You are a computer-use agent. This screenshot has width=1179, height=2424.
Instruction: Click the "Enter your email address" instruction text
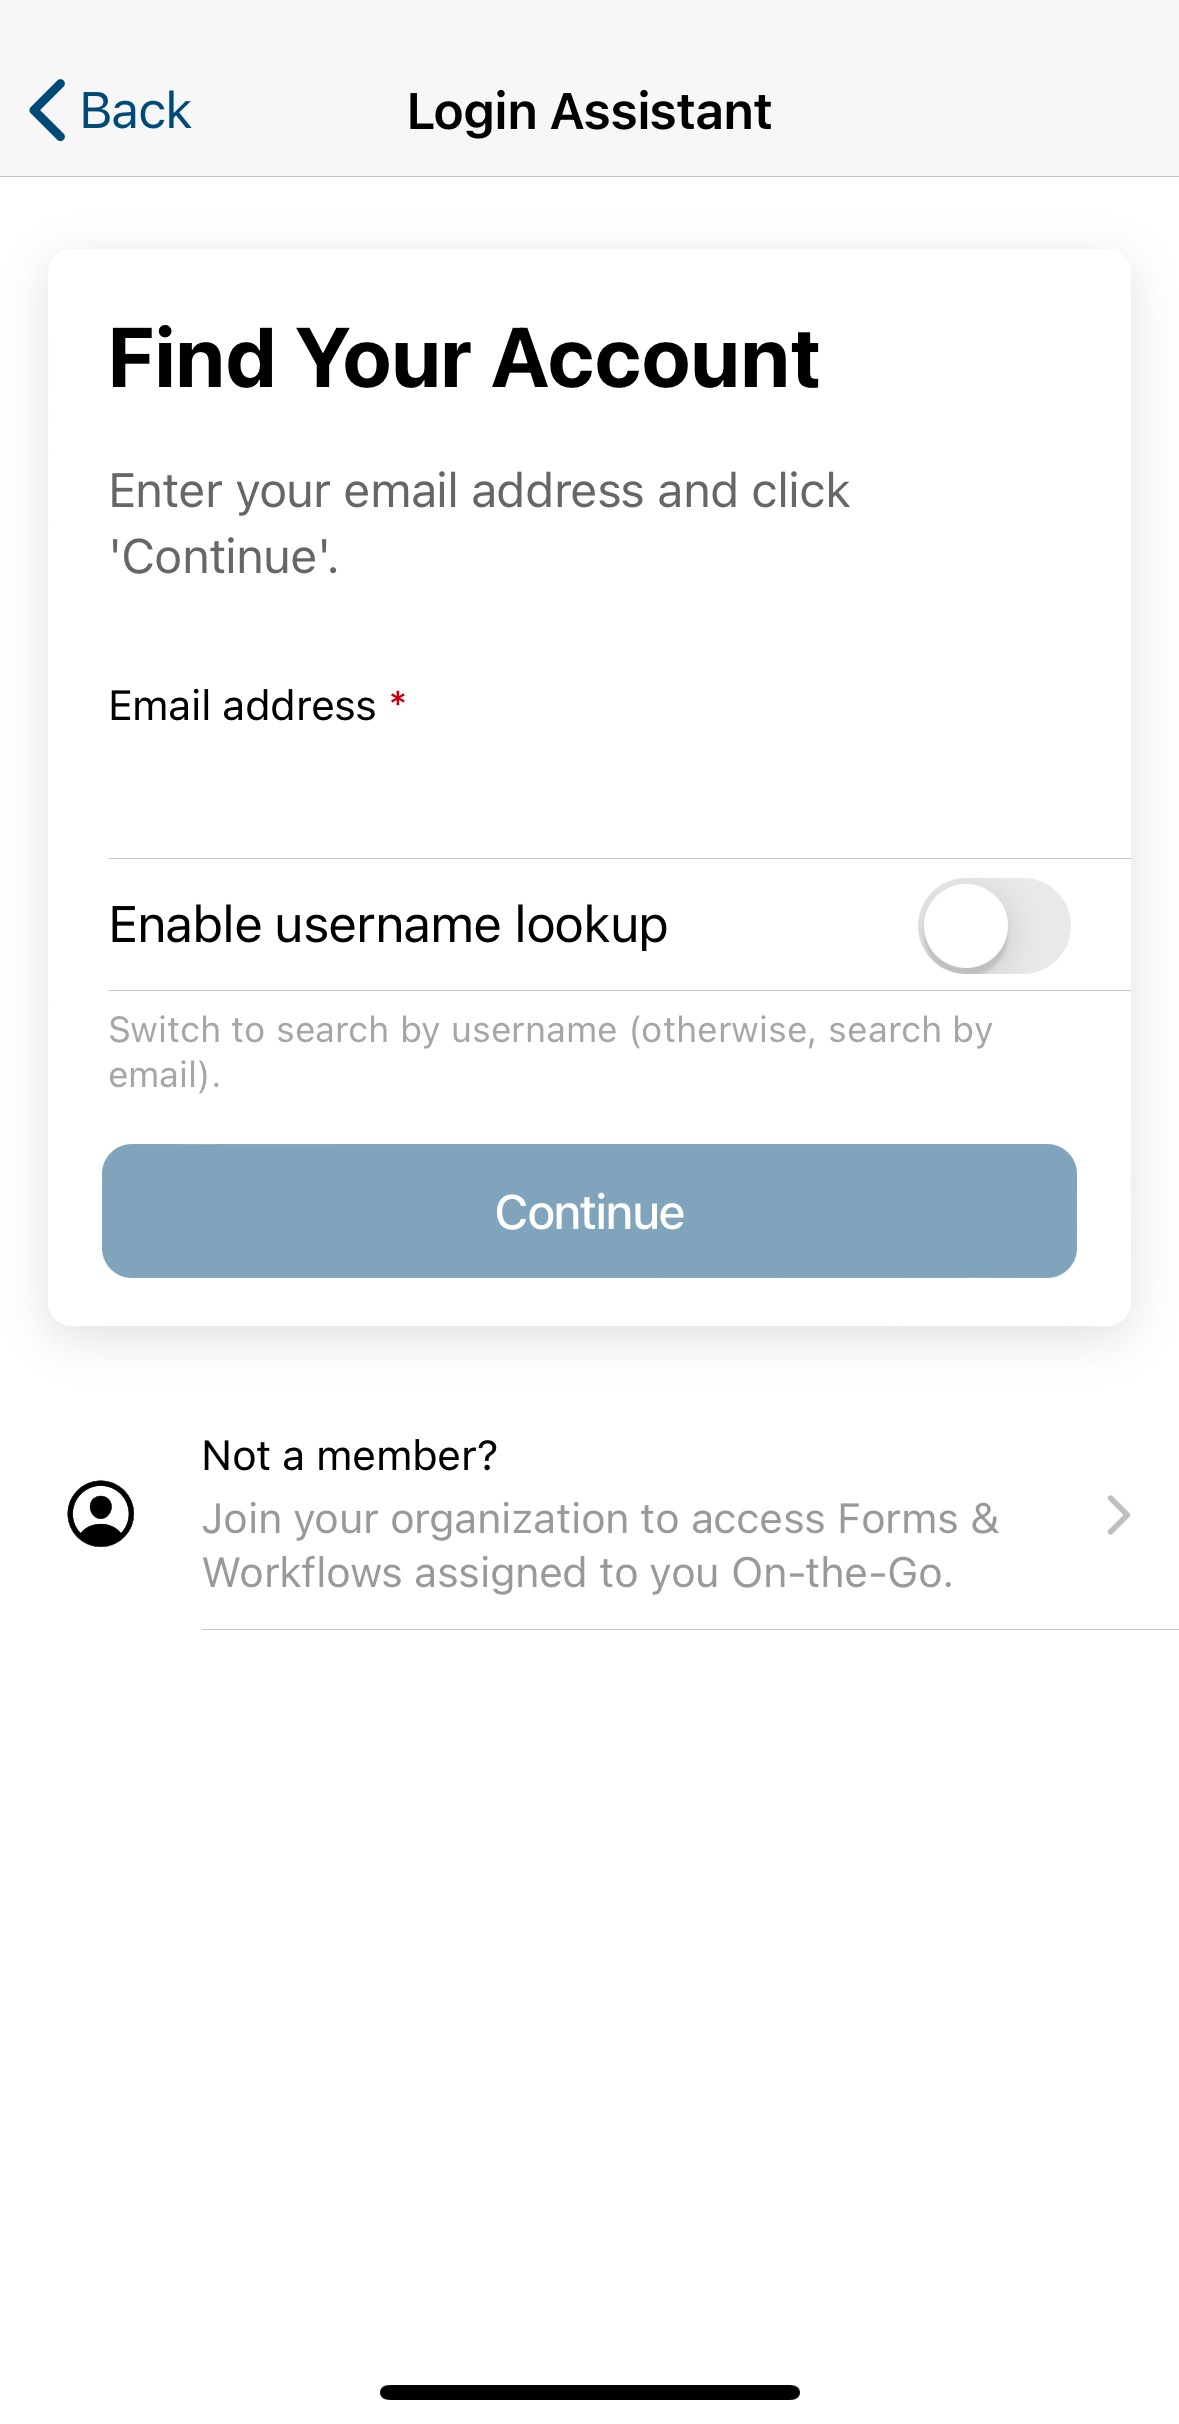479,523
